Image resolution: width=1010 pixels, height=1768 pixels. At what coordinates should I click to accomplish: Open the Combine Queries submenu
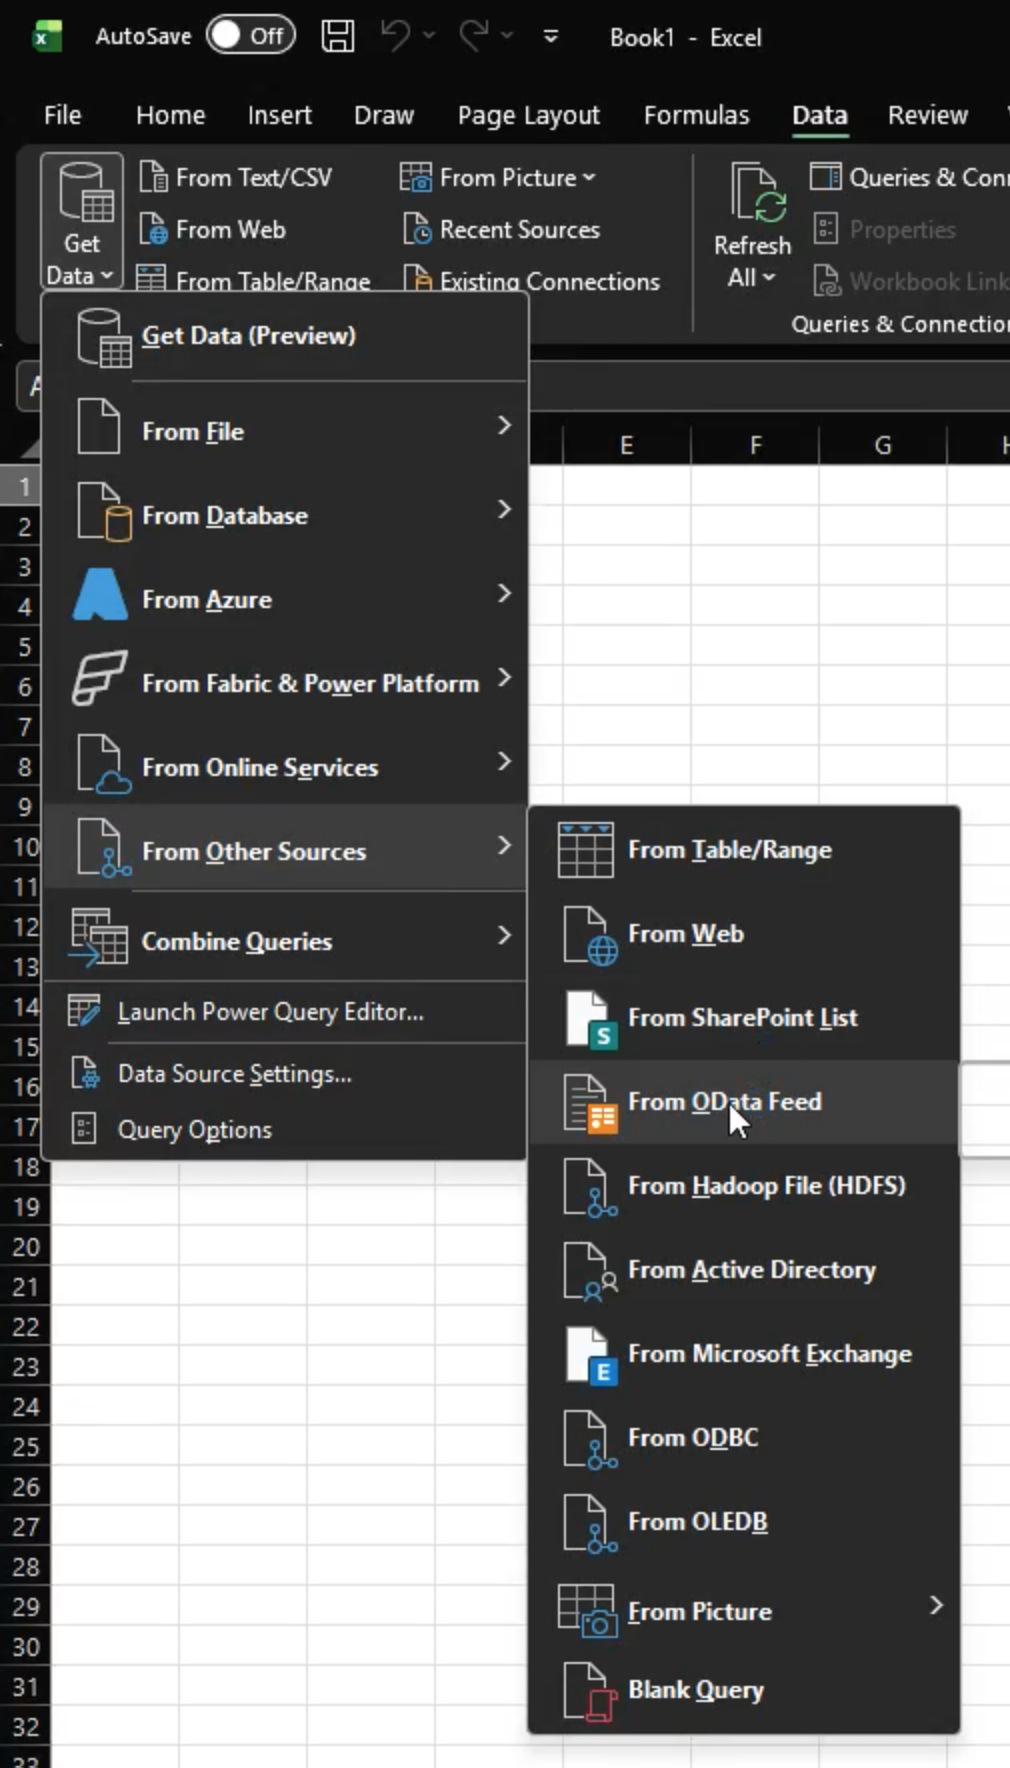click(285, 940)
